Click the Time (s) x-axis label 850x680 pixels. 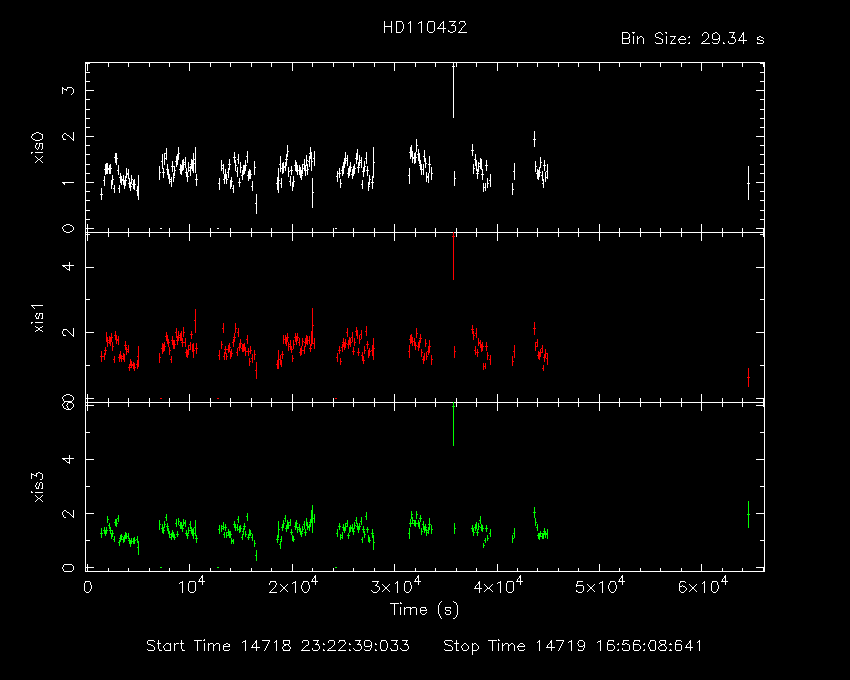[424, 610]
